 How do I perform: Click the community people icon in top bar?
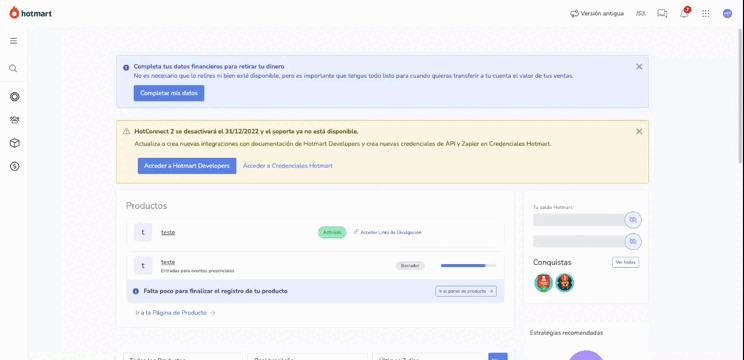[x=641, y=14]
